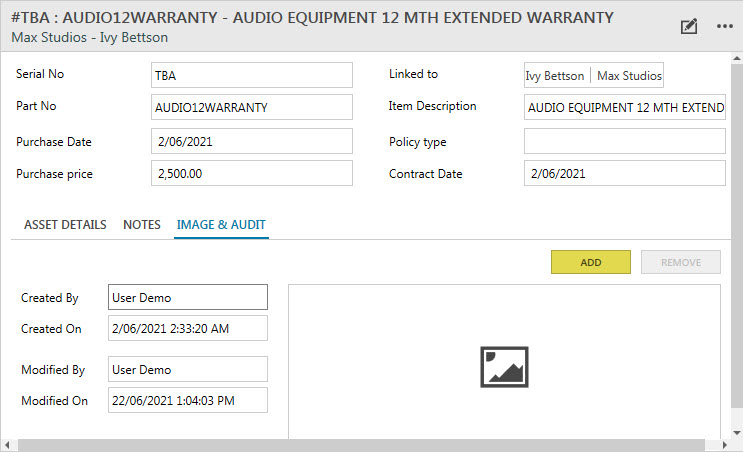Click the Created On timestamp field
This screenshot has width=743, height=452.
click(187, 328)
